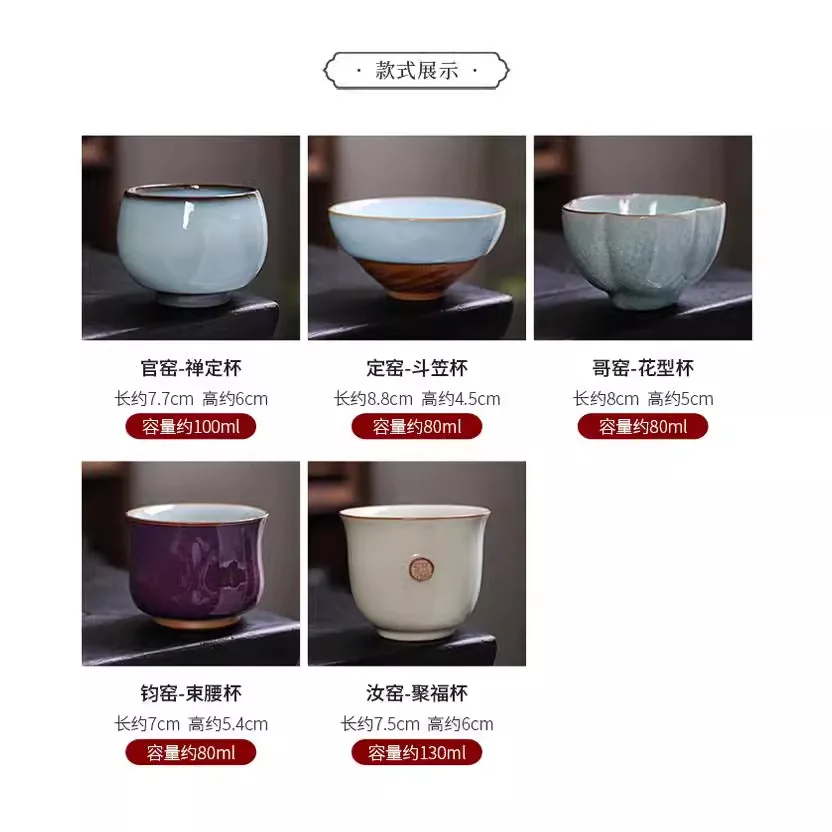Screen dimensions: 832x832
Task: Select the 汝窑-聚福杯 title label
Action: (x=417, y=693)
